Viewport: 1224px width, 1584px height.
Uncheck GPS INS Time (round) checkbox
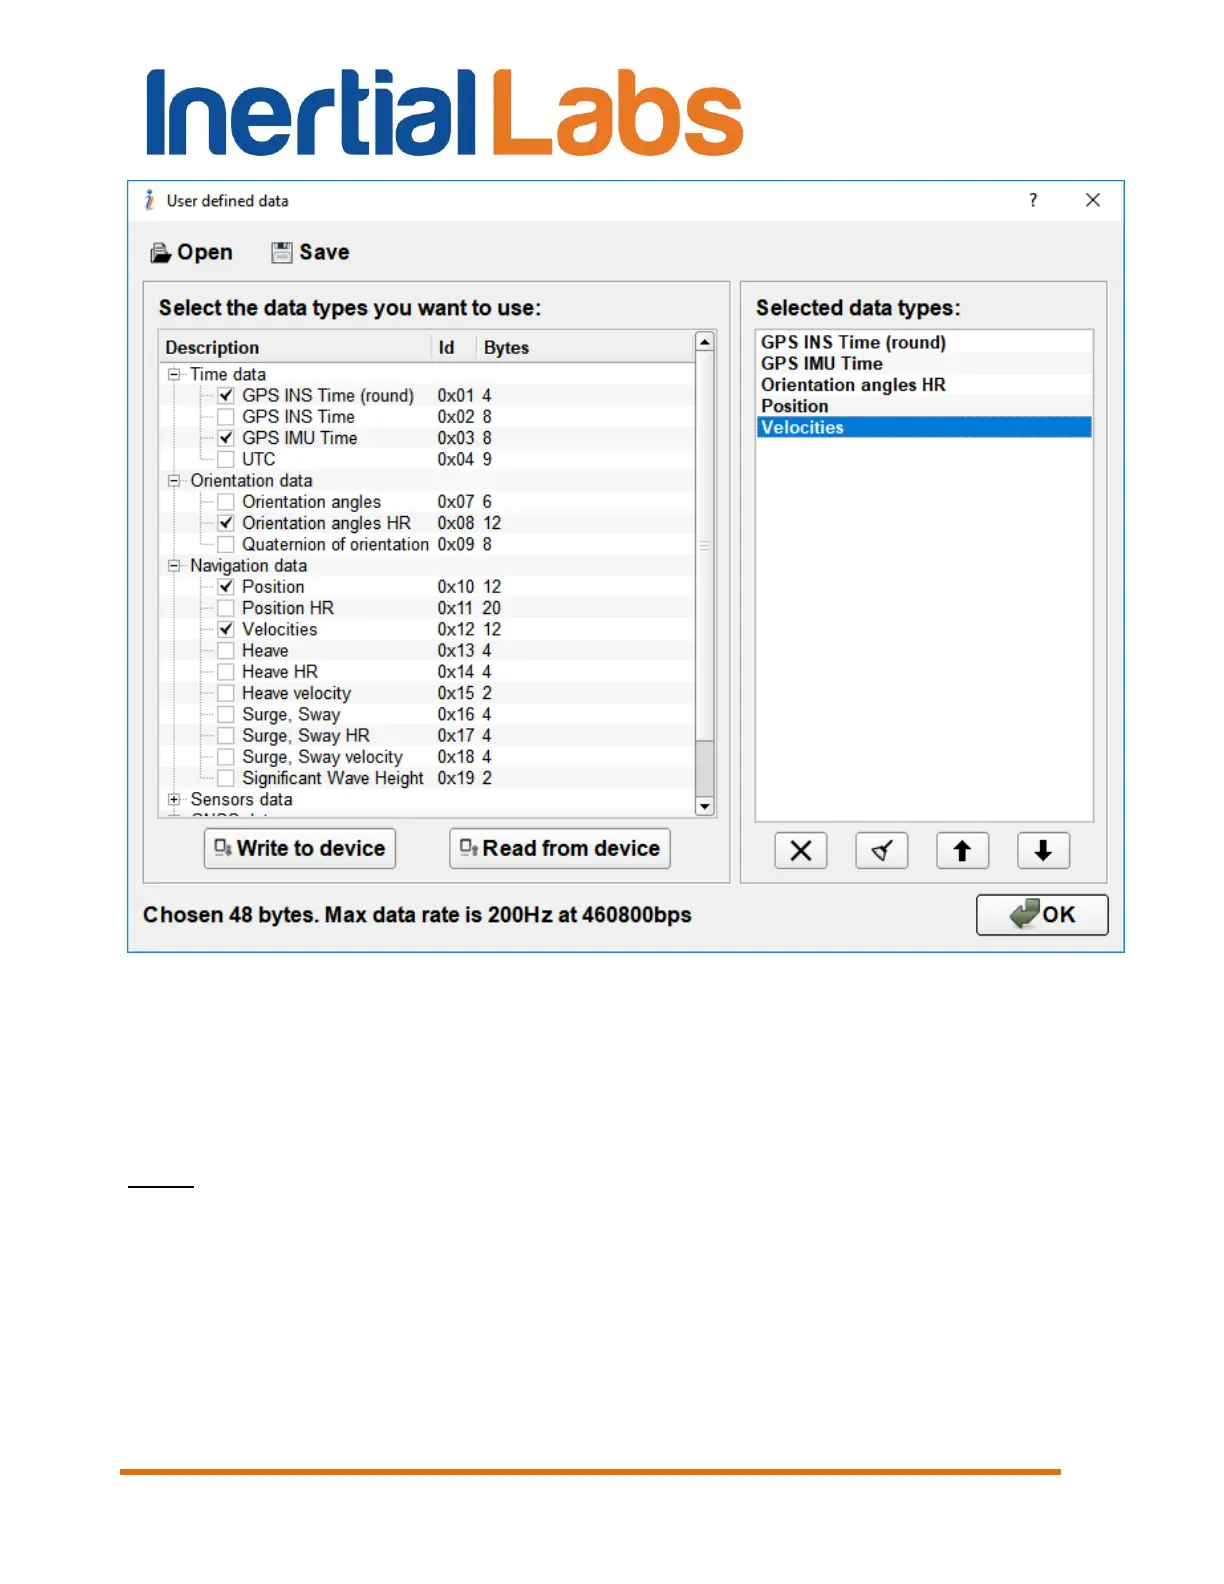point(226,395)
